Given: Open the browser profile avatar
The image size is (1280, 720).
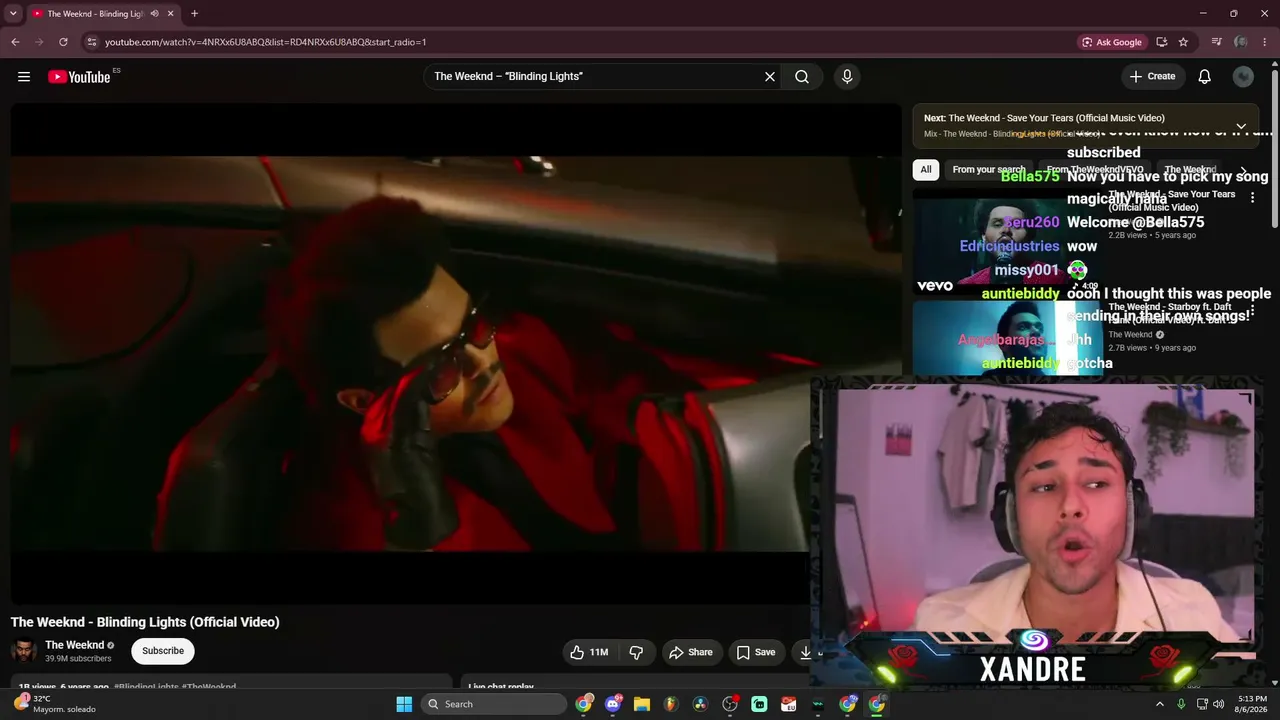Looking at the screenshot, I should (1241, 42).
